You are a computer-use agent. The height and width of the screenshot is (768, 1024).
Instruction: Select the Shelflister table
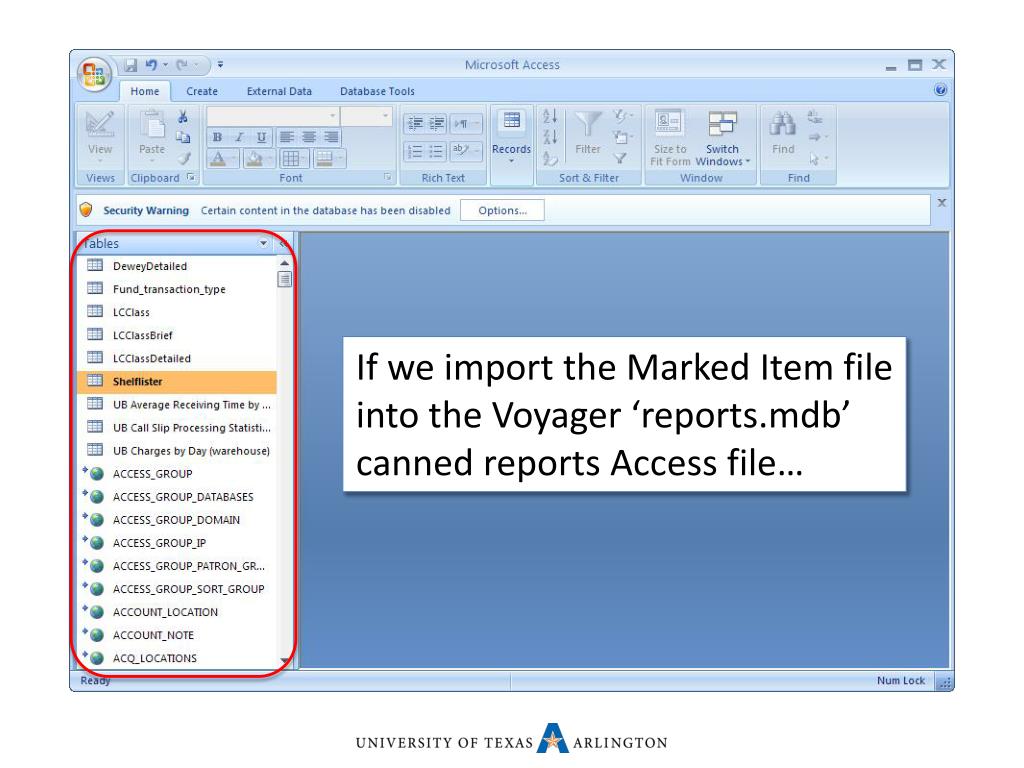177,381
